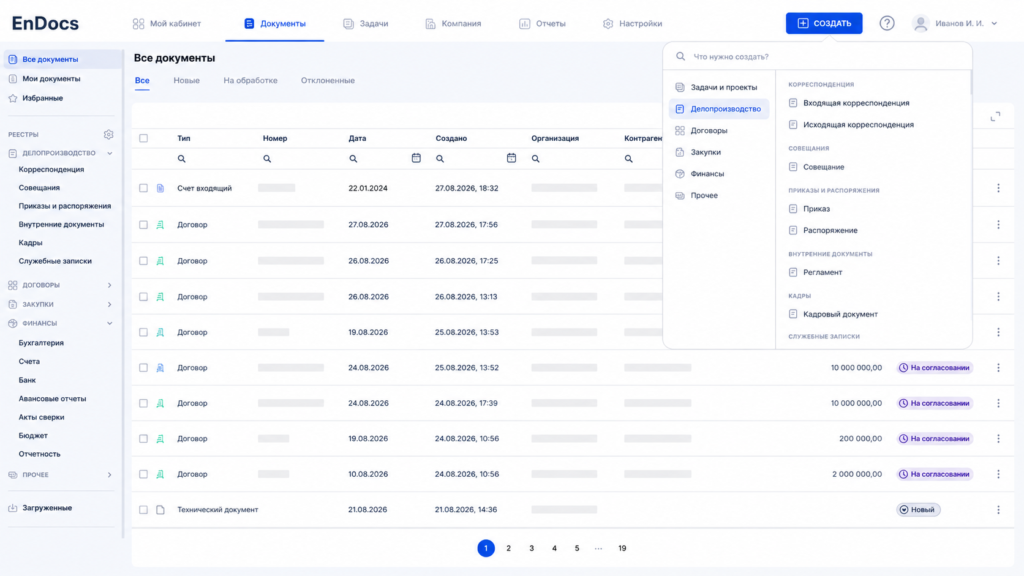Click the create-menu scrollbar thumb
Image resolution: width=1024 pixels, height=576 pixels.
tap(970, 83)
